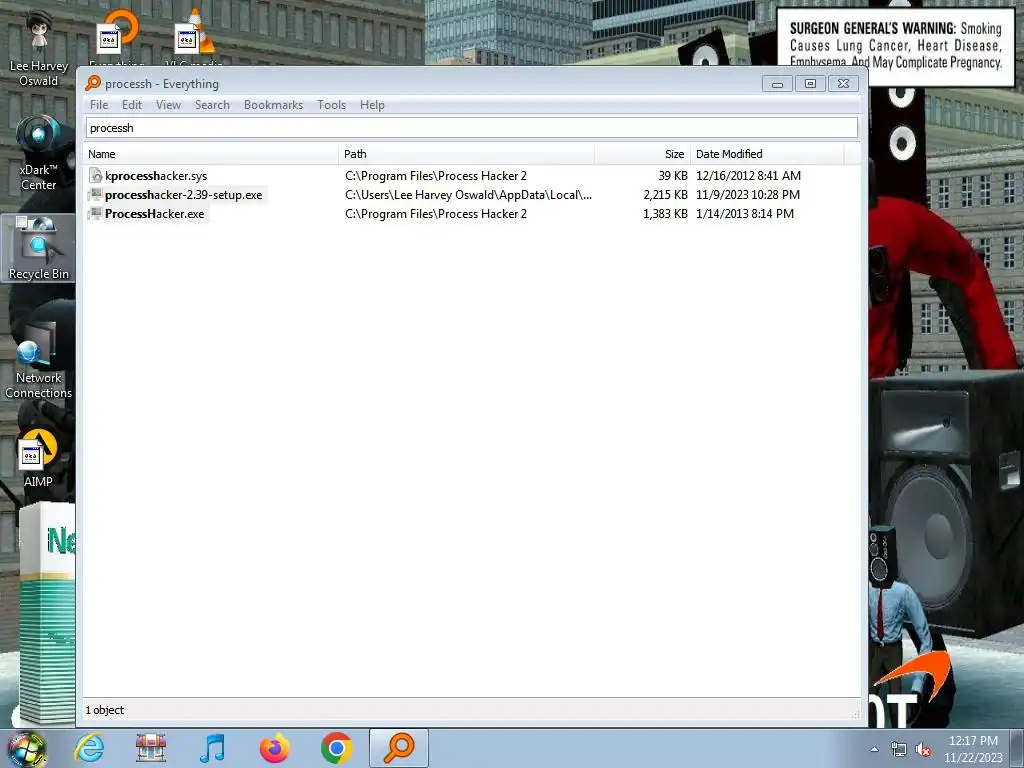Close the Everything window
Image resolution: width=1024 pixels, height=768 pixels.
click(843, 84)
